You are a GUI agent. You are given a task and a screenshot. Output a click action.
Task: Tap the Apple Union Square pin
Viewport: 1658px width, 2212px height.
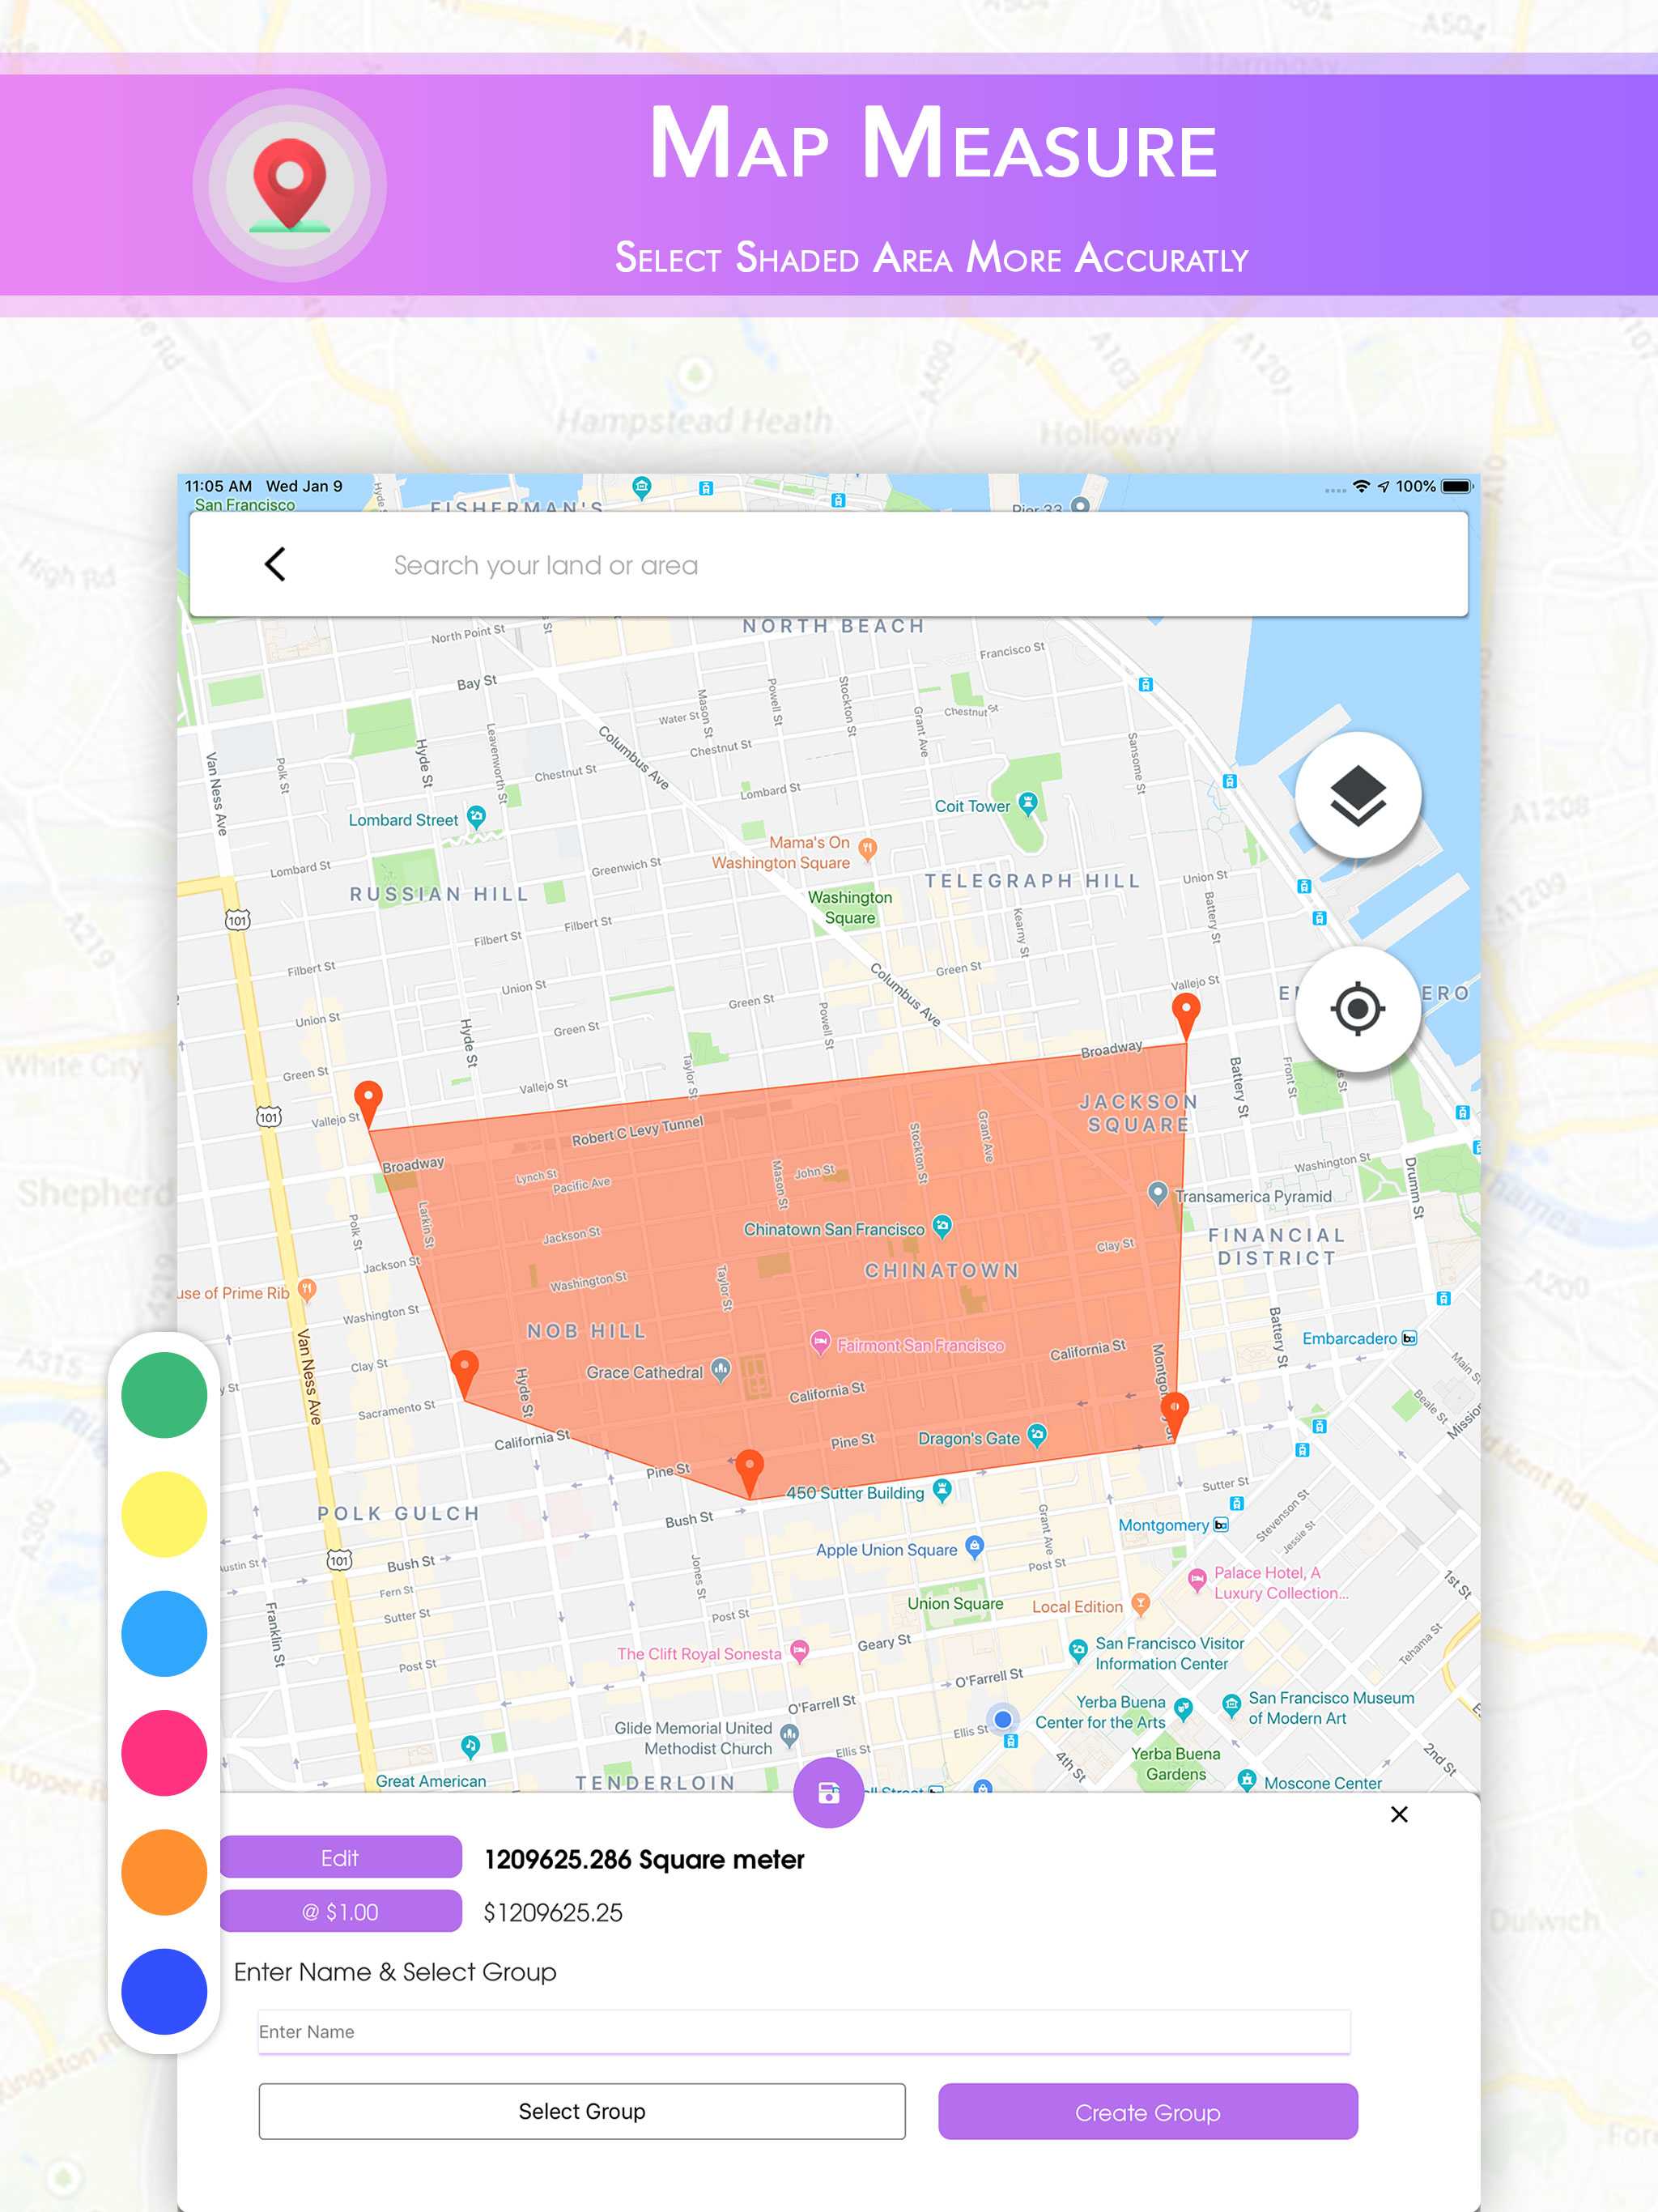click(975, 1547)
